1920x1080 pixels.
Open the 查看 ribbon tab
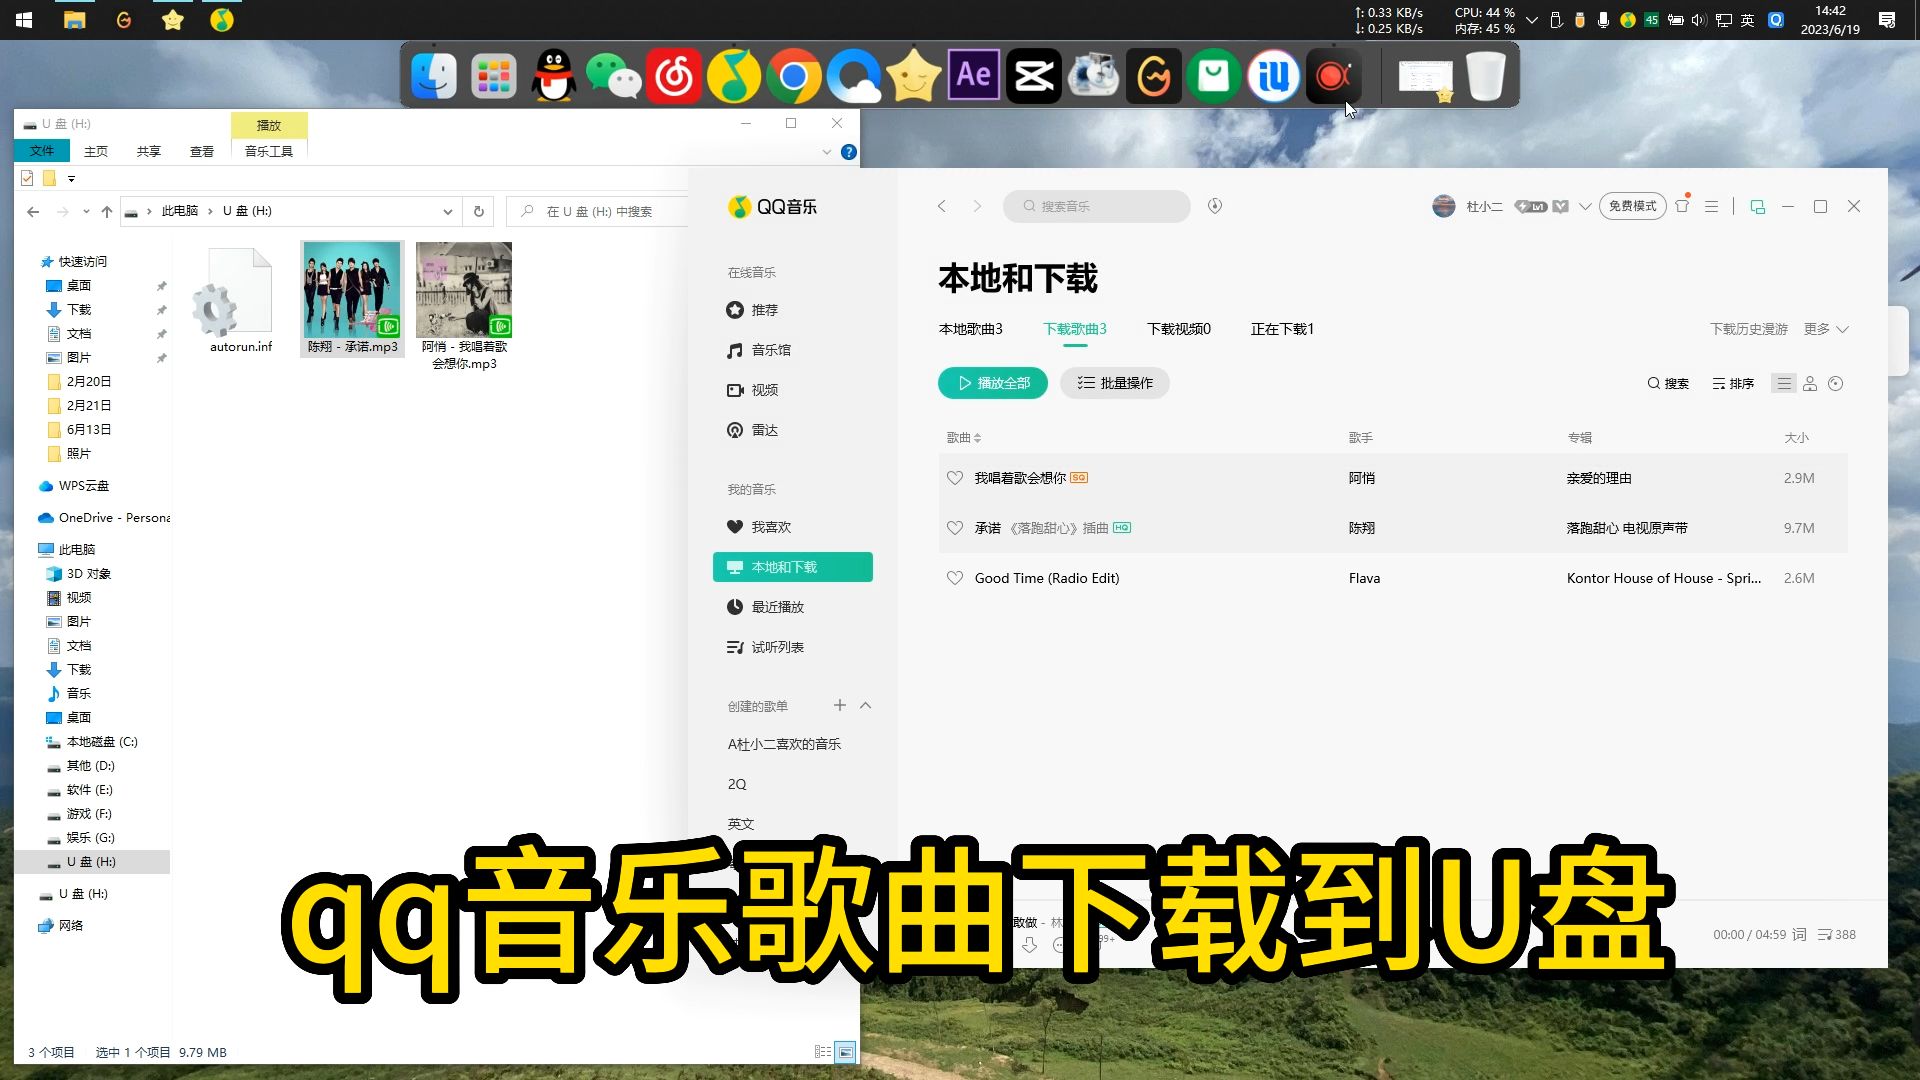pos(202,151)
